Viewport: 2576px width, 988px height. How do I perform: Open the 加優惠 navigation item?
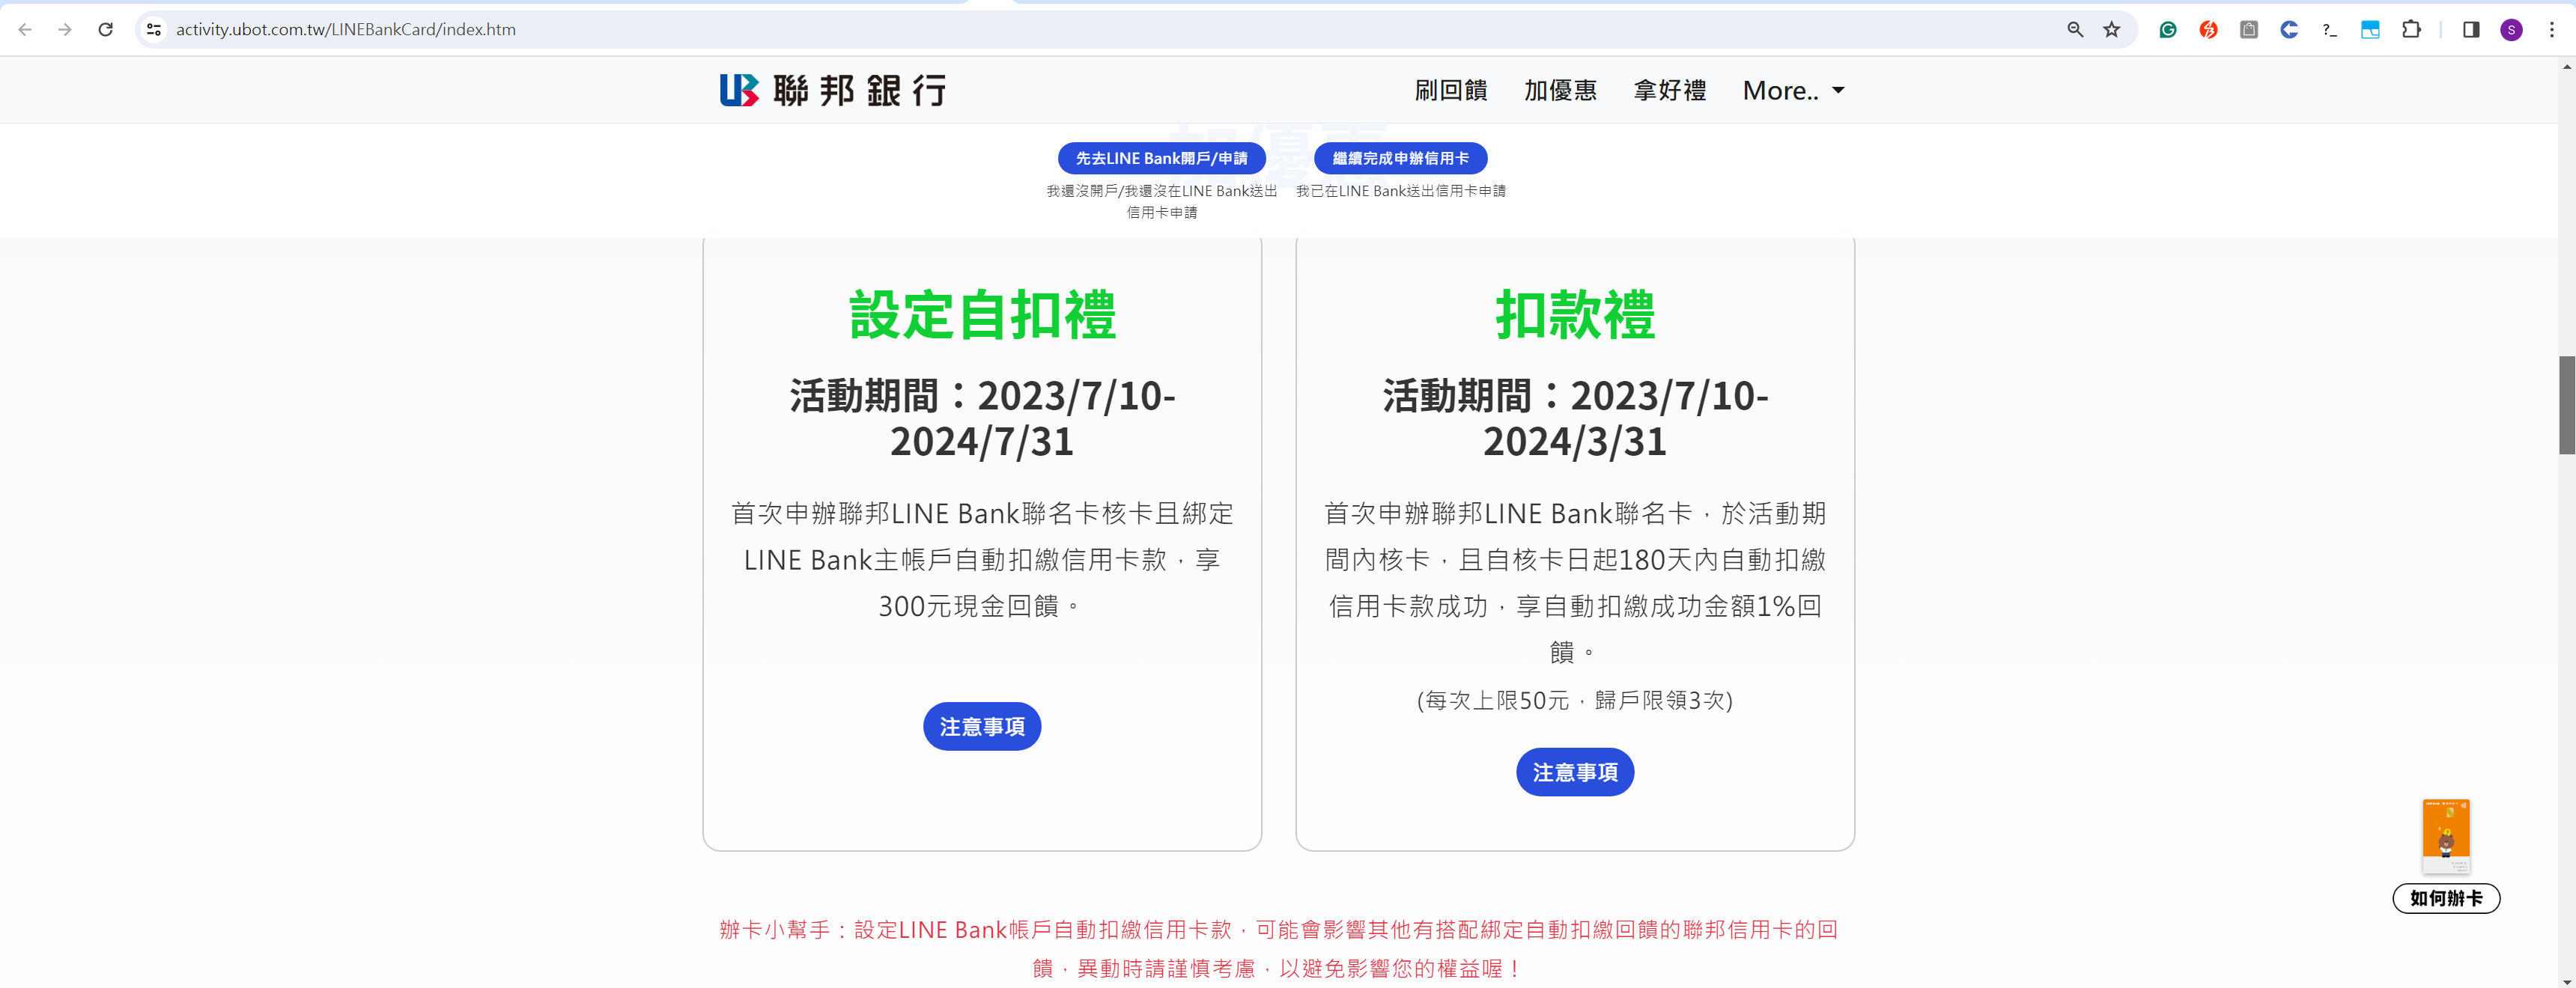point(1560,90)
